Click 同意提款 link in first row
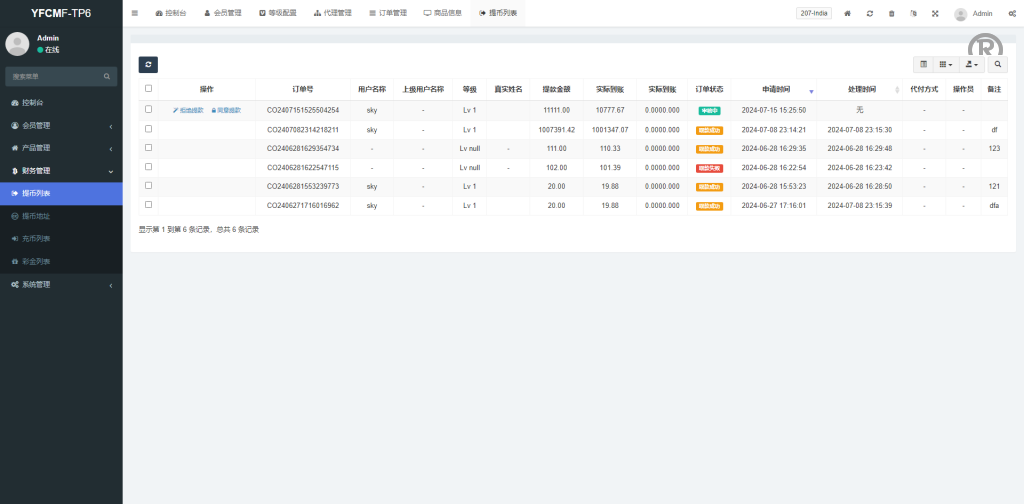Viewport: 1024px width, 504px height. (226, 110)
